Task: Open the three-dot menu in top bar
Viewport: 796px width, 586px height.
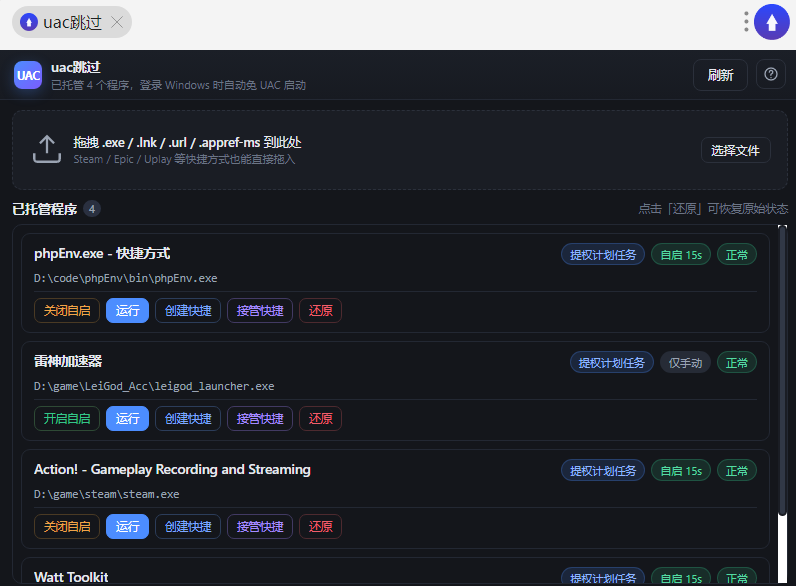Action: click(x=746, y=22)
